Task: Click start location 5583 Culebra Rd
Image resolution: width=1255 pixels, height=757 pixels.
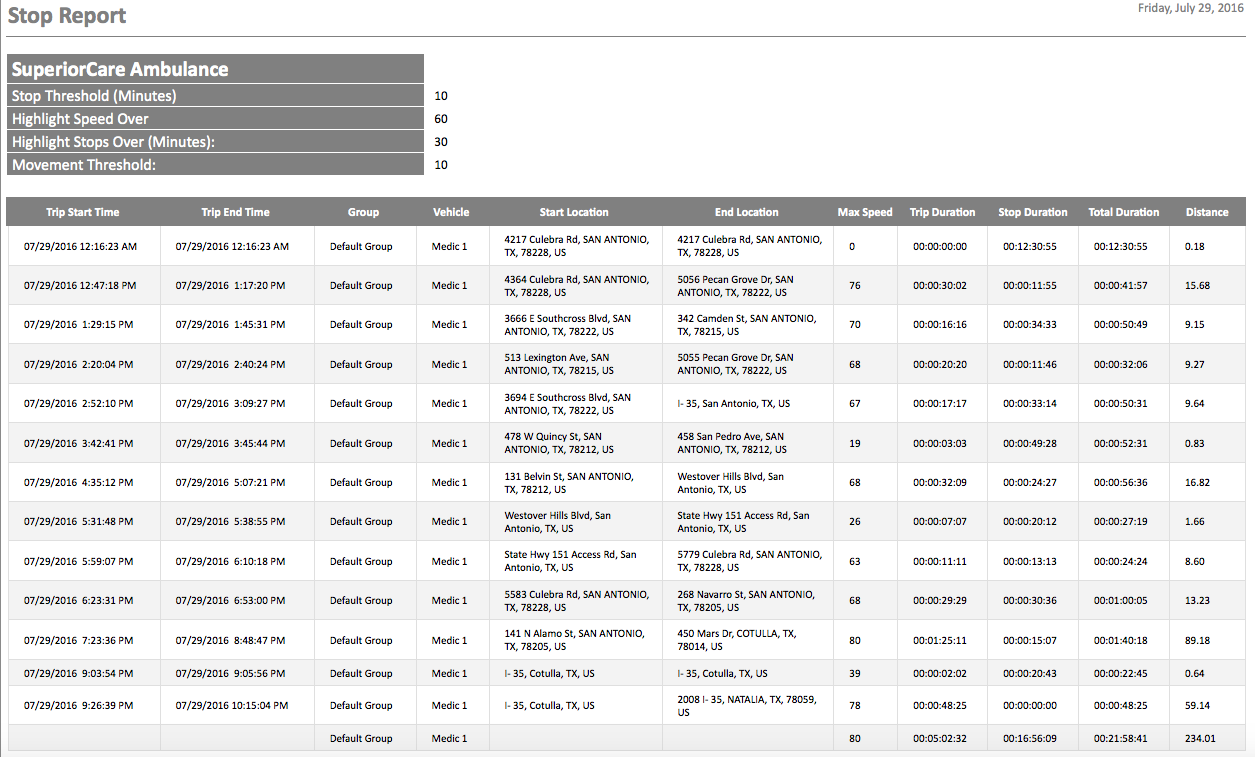Action: (x=576, y=600)
